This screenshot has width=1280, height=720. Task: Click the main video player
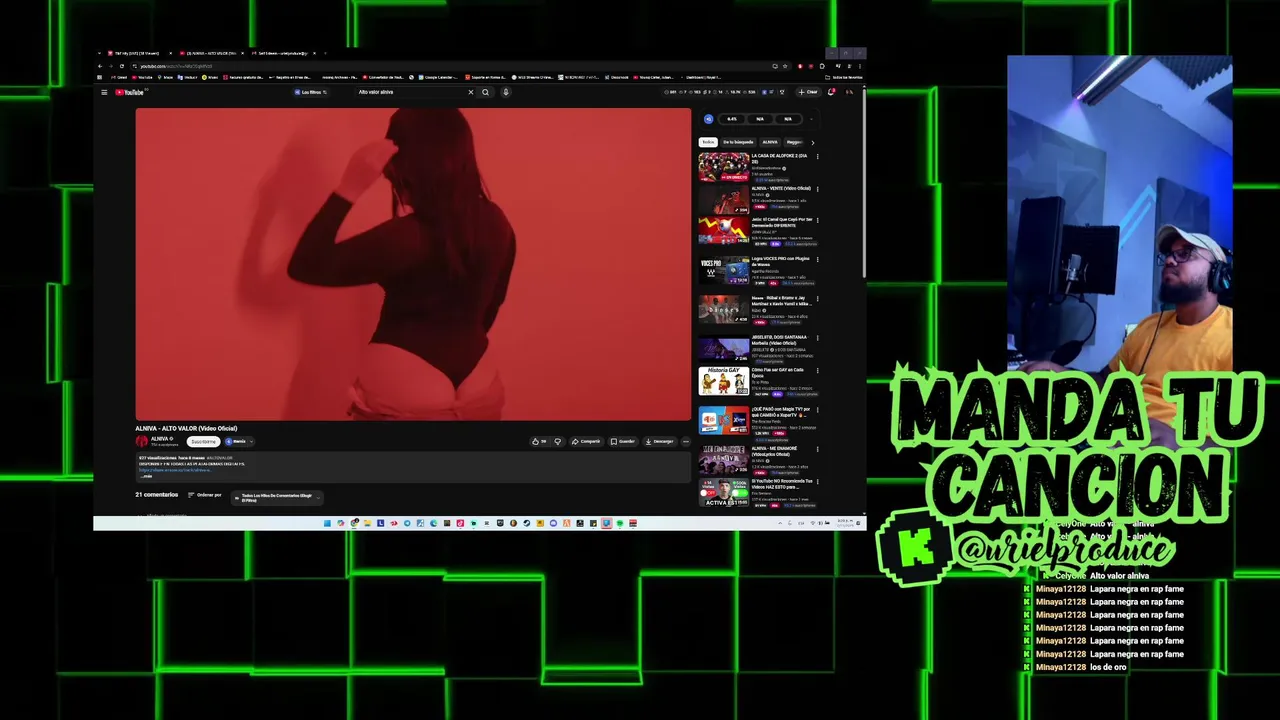click(413, 264)
